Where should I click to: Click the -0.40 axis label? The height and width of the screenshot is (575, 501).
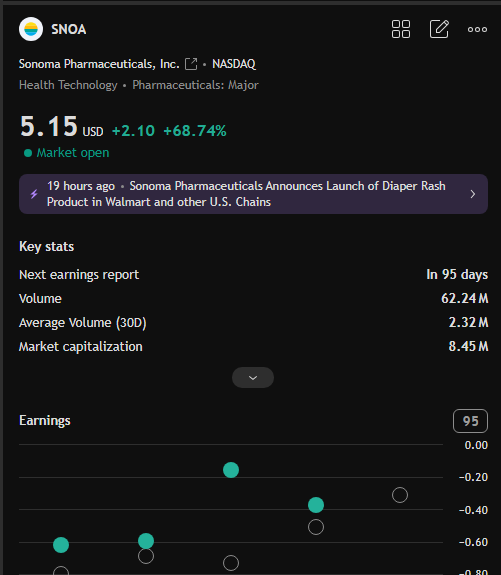pos(473,510)
